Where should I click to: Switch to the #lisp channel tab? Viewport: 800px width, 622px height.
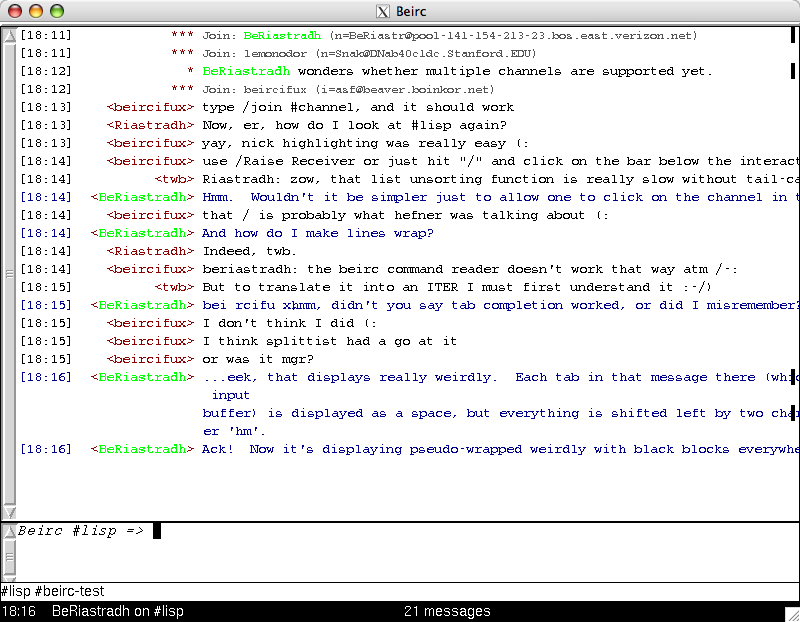coord(15,592)
